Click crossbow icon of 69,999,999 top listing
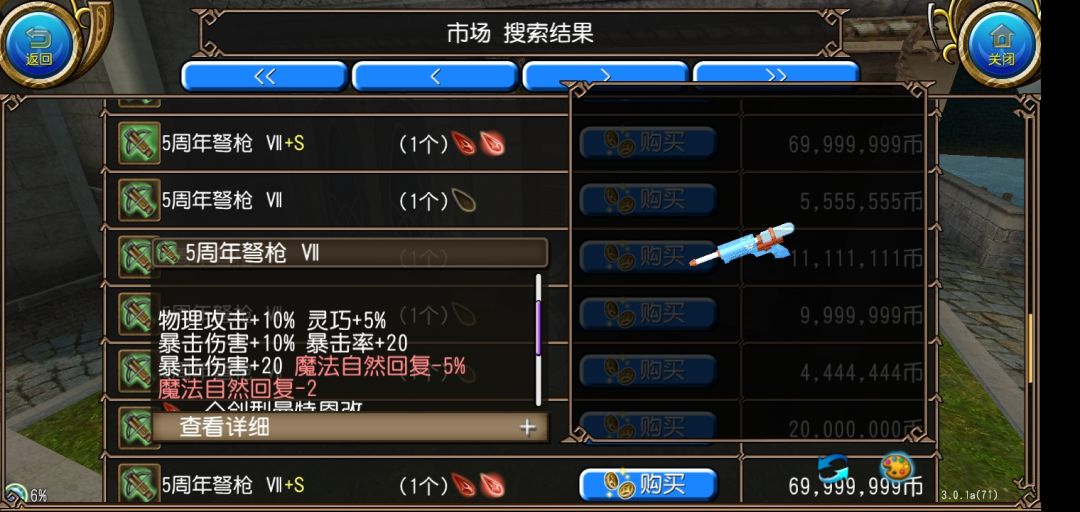The image size is (1080, 512). [139, 143]
